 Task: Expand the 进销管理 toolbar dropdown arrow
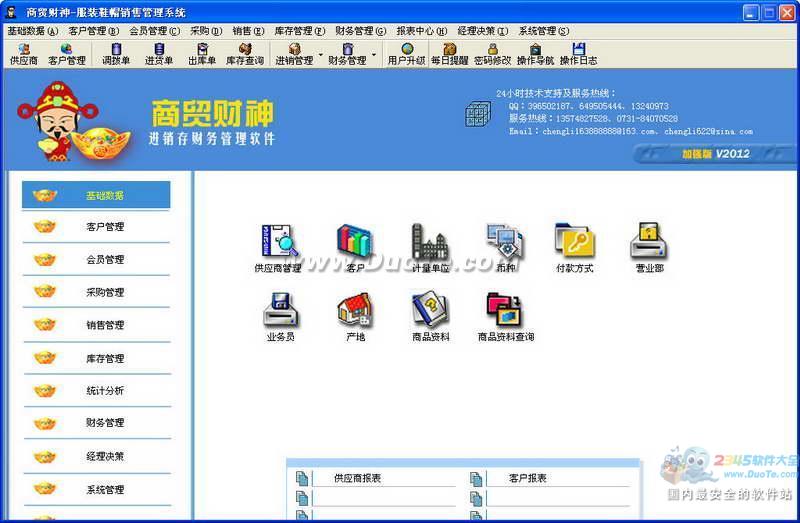click(x=321, y=54)
